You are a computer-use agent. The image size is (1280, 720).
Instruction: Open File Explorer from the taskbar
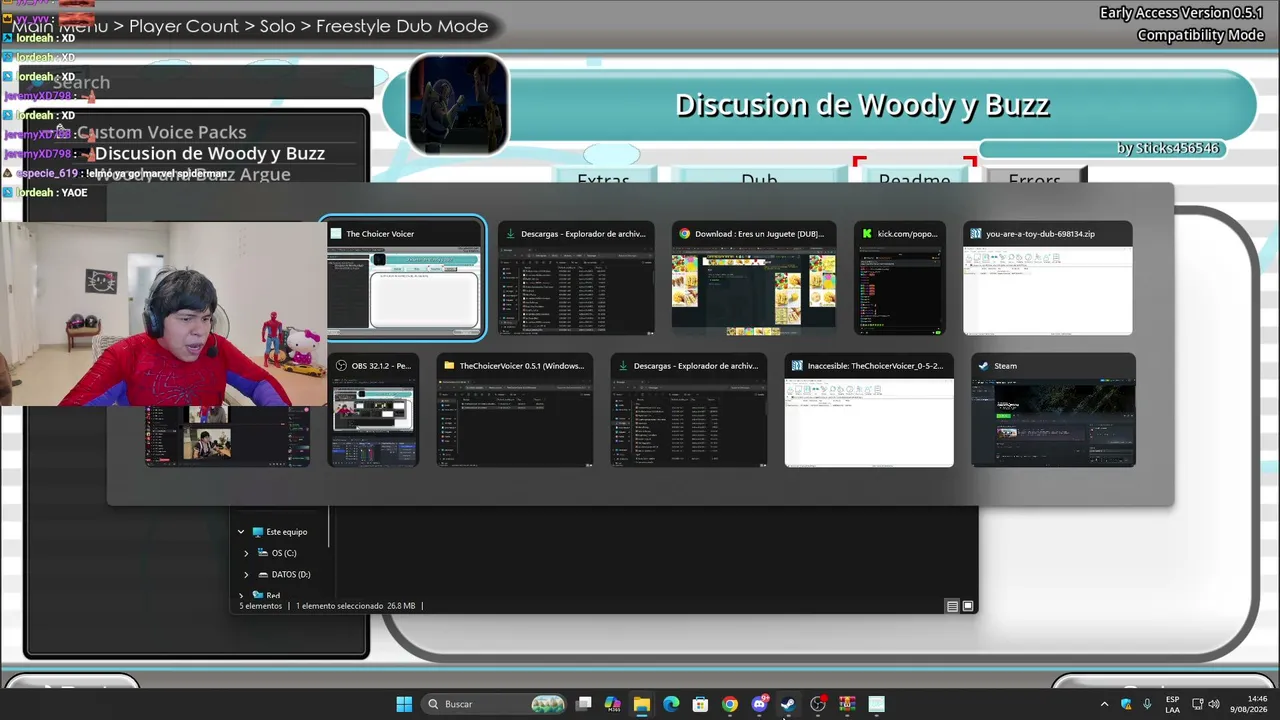pos(642,704)
